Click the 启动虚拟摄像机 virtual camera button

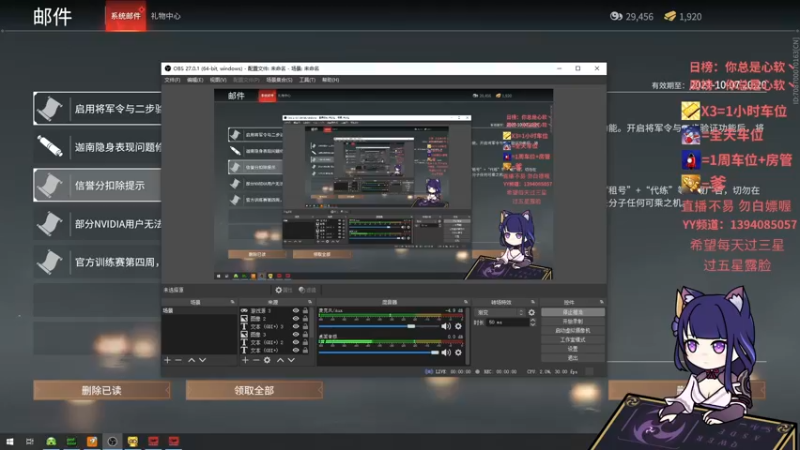tap(572, 331)
